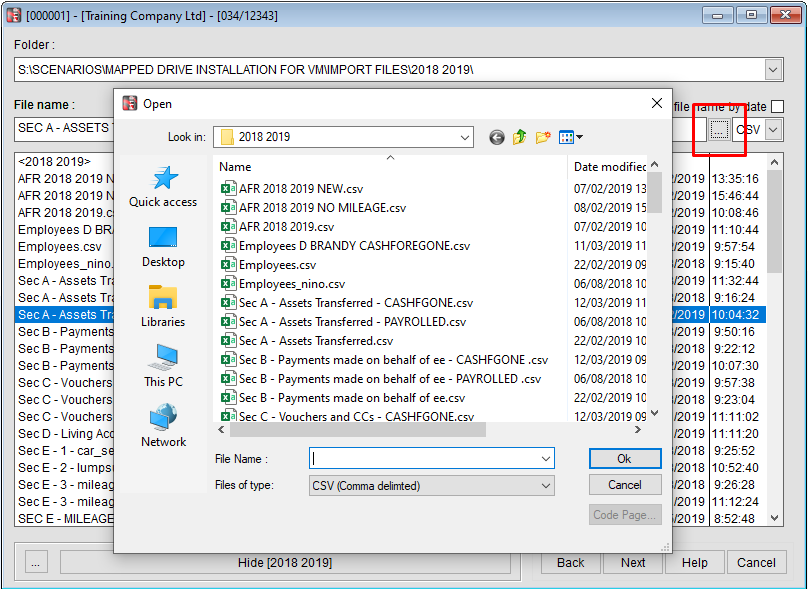This screenshot has width=808, height=589.
Task: Click the bottom-left ellipsis button
Action: (36, 563)
